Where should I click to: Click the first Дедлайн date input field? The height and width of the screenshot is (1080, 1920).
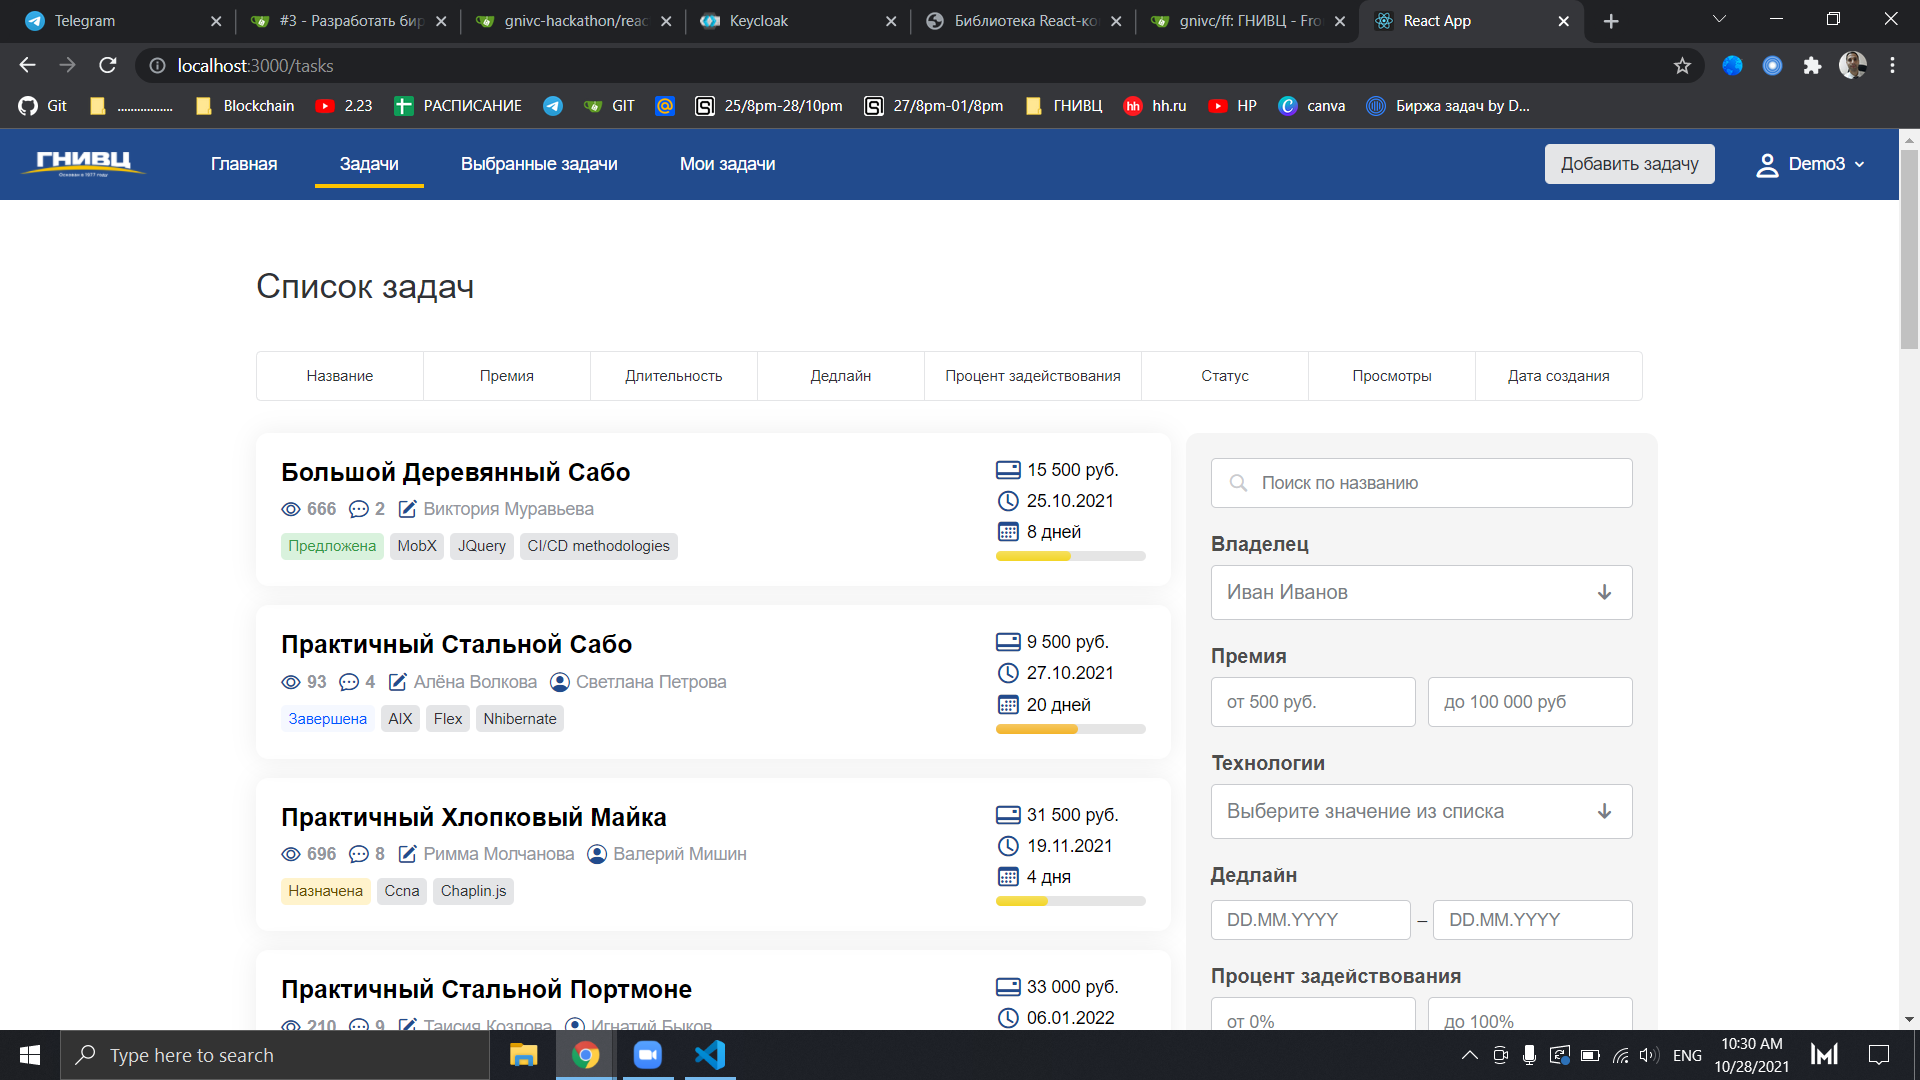coord(1310,919)
